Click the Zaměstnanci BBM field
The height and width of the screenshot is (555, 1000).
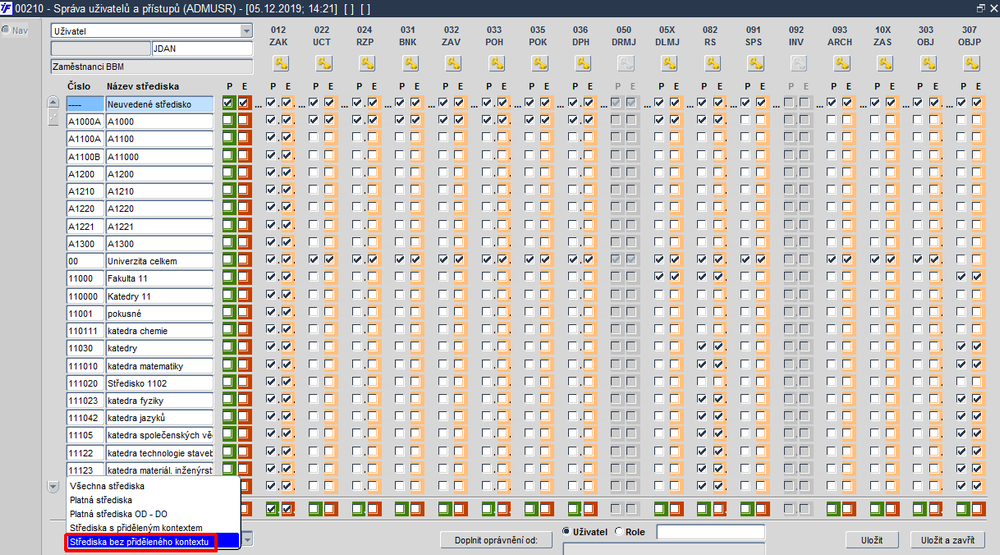152,66
